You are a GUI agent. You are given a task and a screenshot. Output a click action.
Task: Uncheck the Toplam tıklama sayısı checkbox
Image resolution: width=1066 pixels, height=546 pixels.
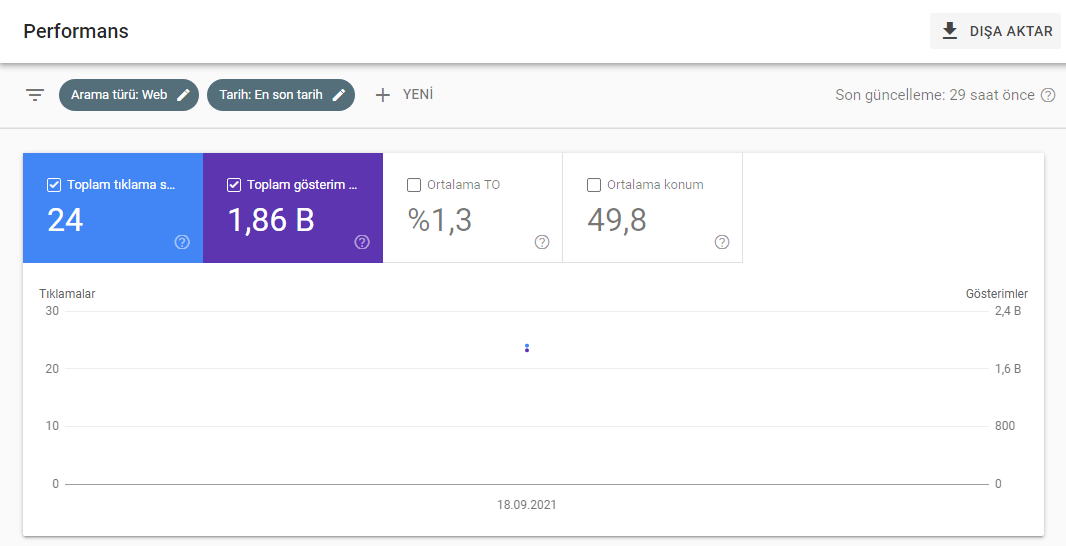(x=54, y=185)
